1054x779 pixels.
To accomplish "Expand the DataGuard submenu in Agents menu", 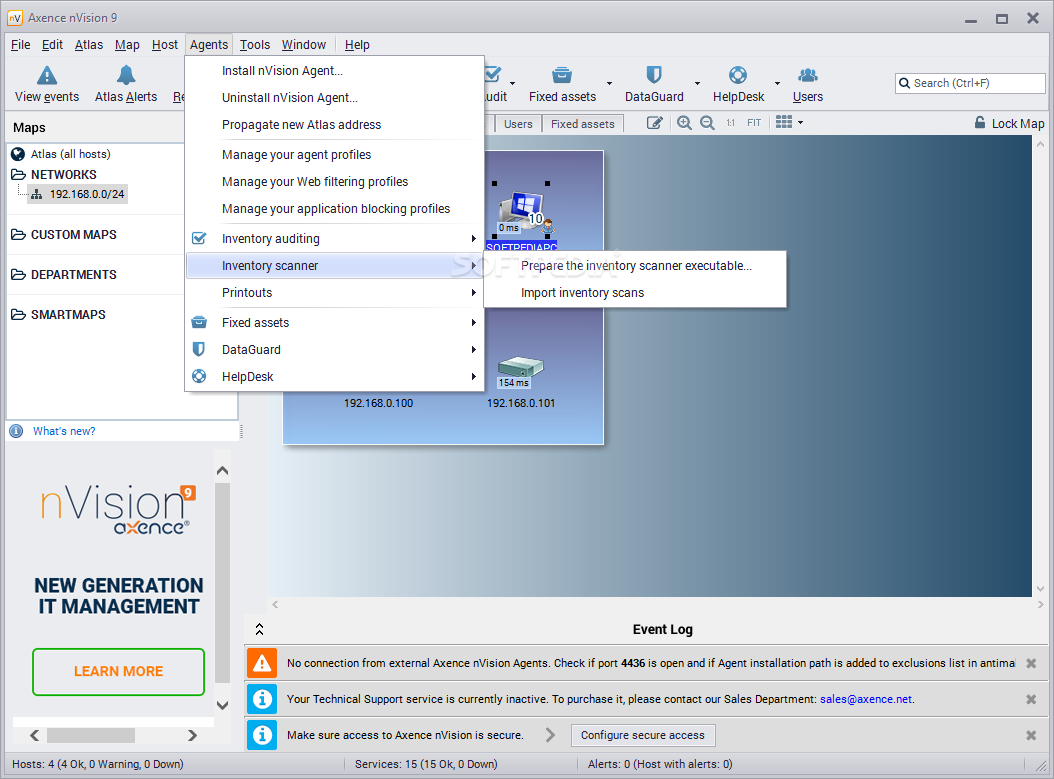I will point(473,350).
